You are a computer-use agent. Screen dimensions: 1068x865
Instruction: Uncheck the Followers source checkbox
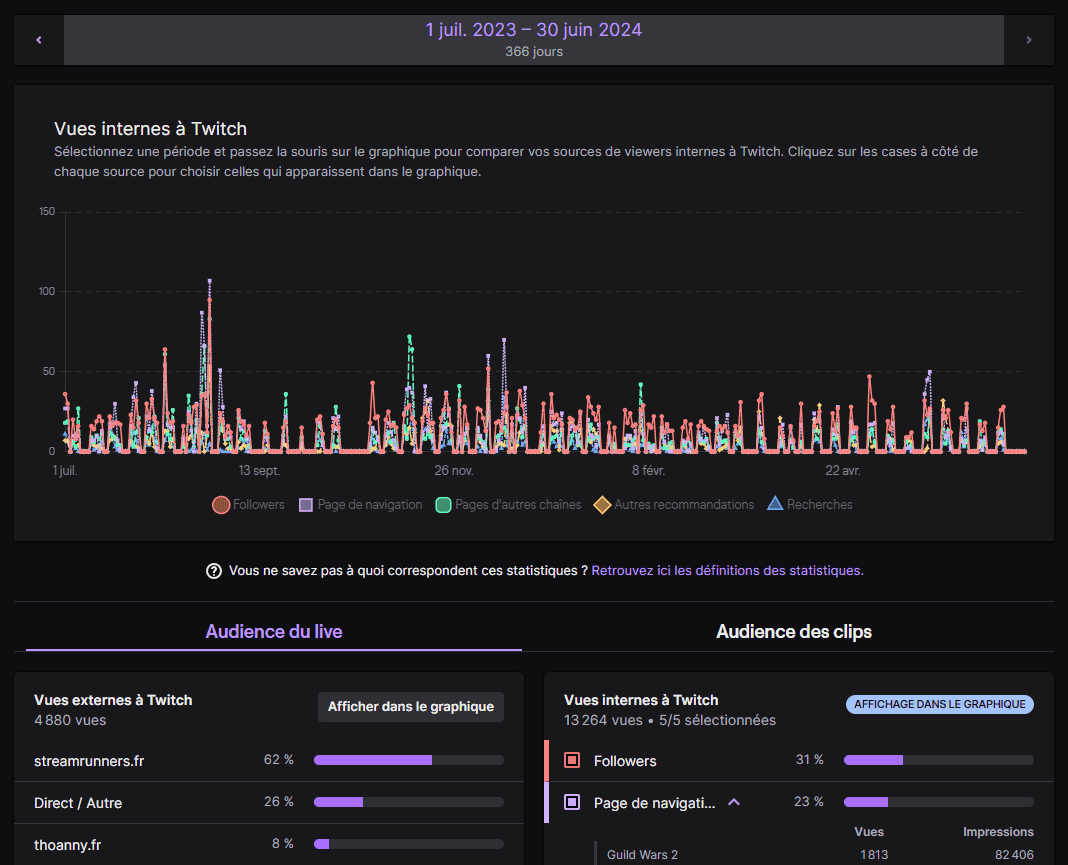tap(572, 761)
